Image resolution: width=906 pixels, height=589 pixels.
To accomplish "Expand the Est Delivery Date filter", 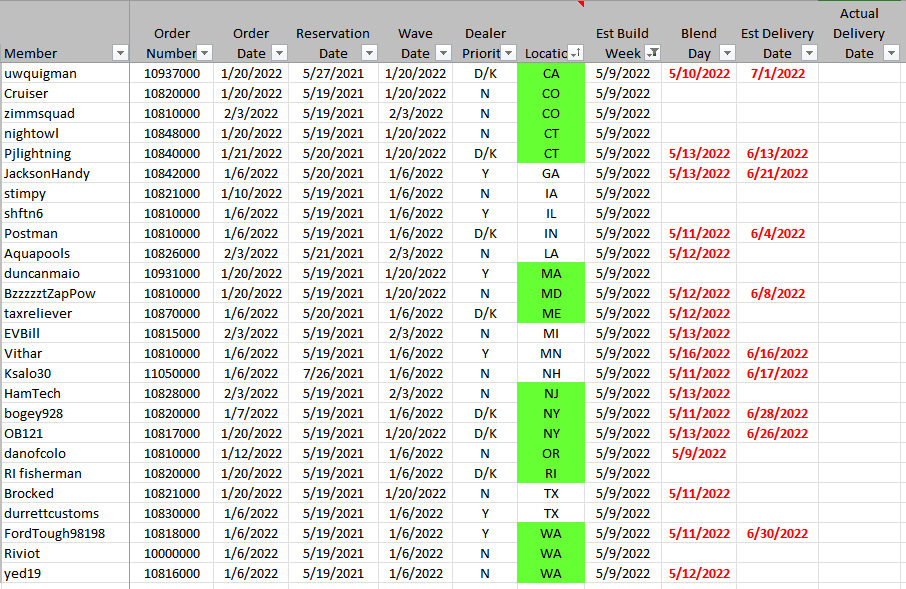I will click(x=807, y=53).
